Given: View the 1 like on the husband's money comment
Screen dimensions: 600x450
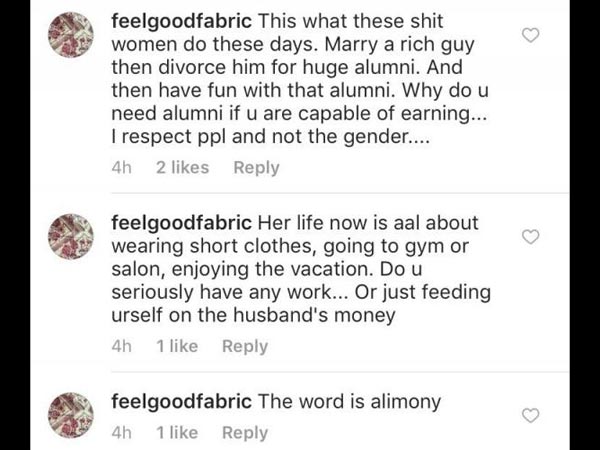Looking at the screenshot, I should pyautogui.click(x=177, y=346).
